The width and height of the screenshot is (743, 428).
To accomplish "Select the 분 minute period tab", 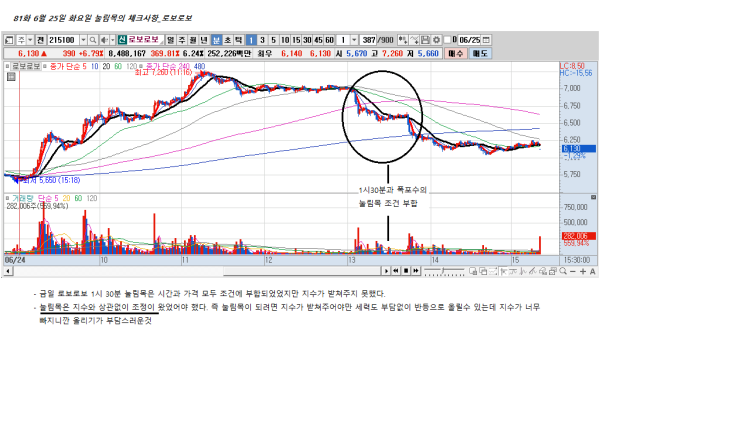I will (216, 40).
